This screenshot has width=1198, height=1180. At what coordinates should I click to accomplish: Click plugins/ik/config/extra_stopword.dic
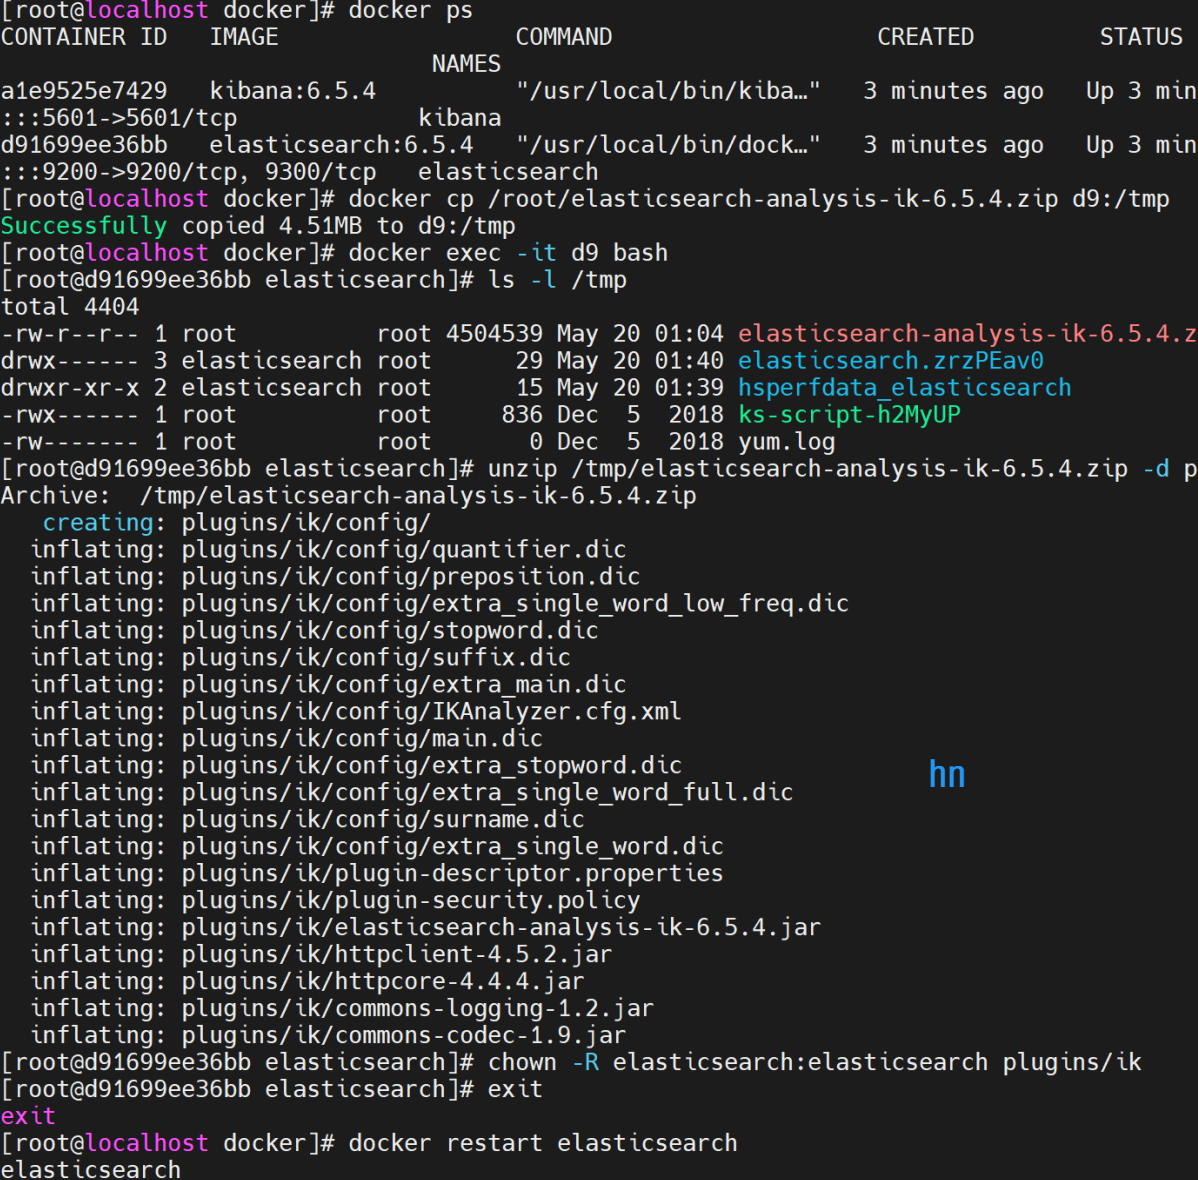click(x=432, y=766)
